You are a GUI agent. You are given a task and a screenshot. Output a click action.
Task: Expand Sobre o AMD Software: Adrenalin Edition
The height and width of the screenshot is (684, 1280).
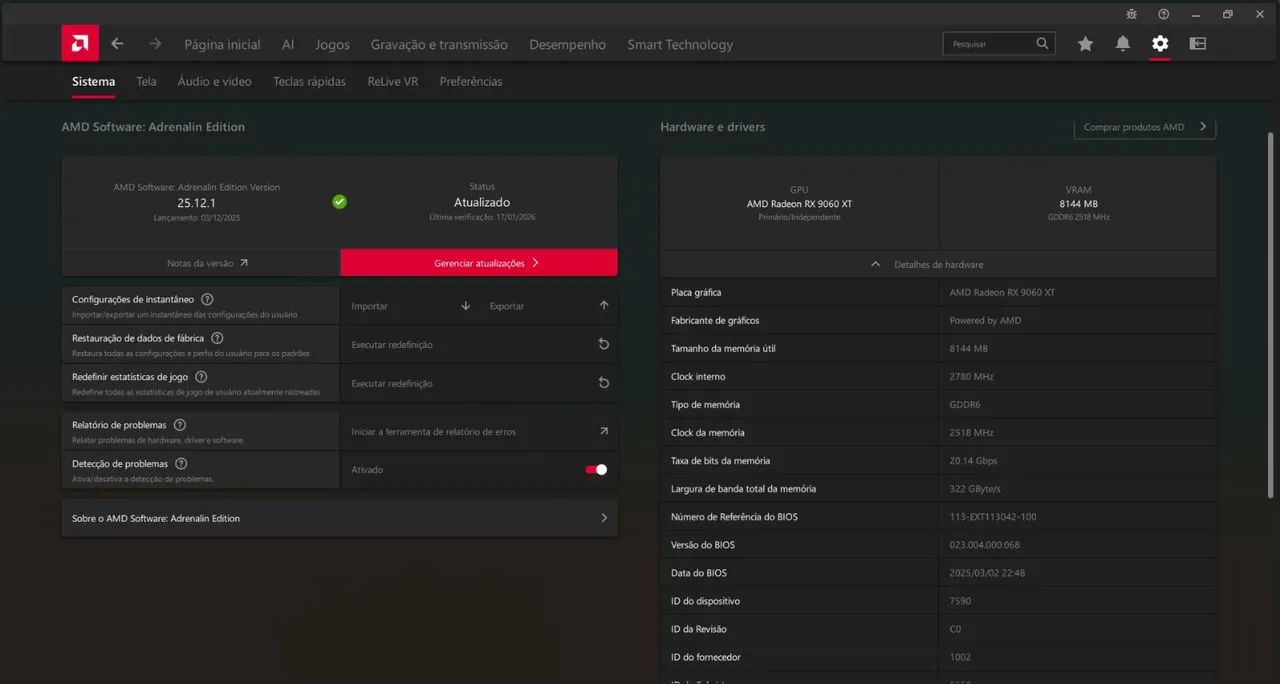point(339,518)
